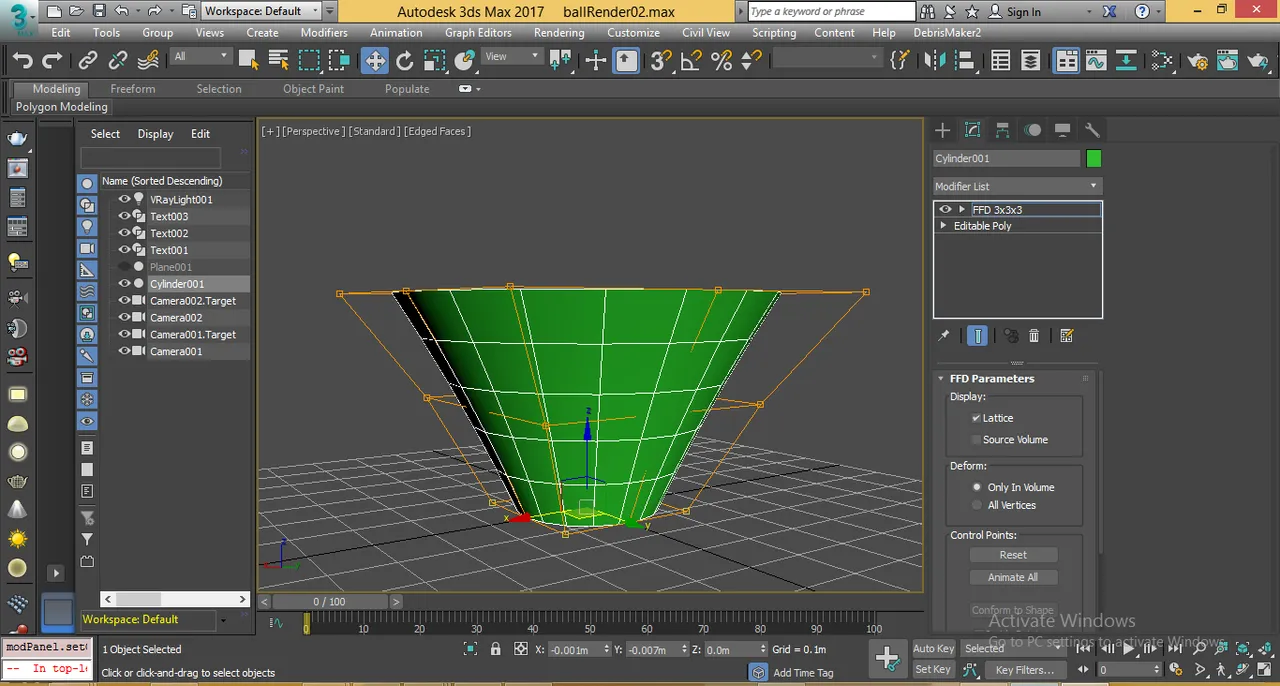
Task: Toggle the Angle Snap icon
Action: click(691, 61)
